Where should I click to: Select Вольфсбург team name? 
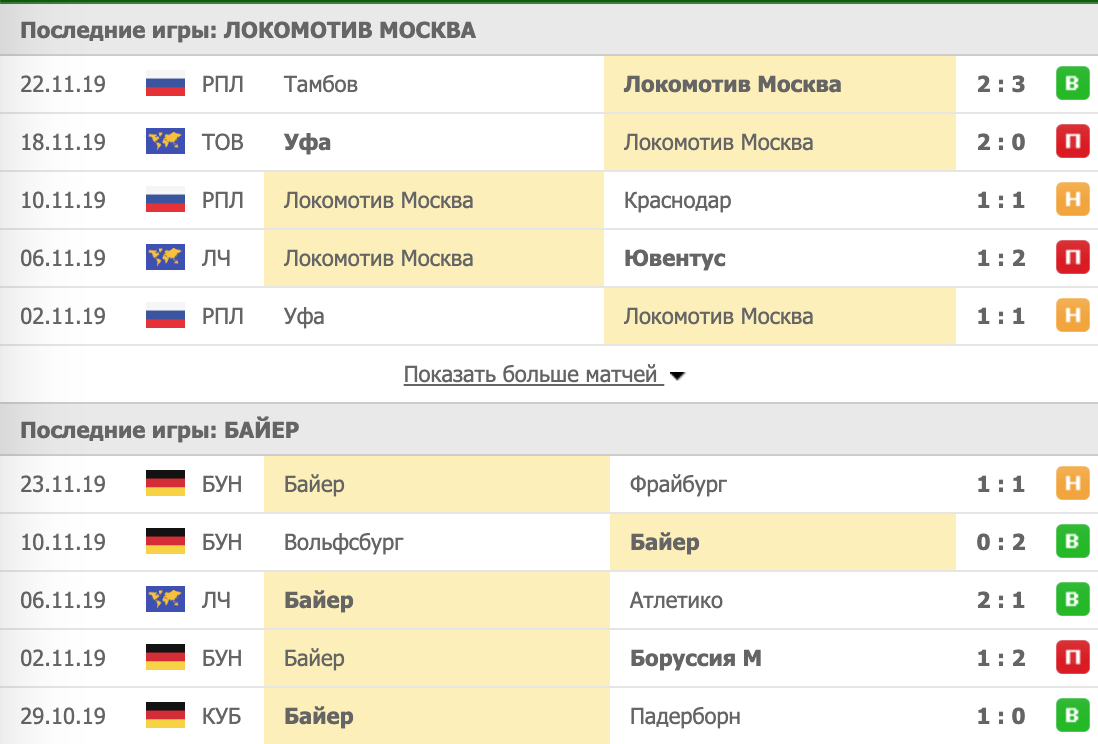click(x=343, y=542)
